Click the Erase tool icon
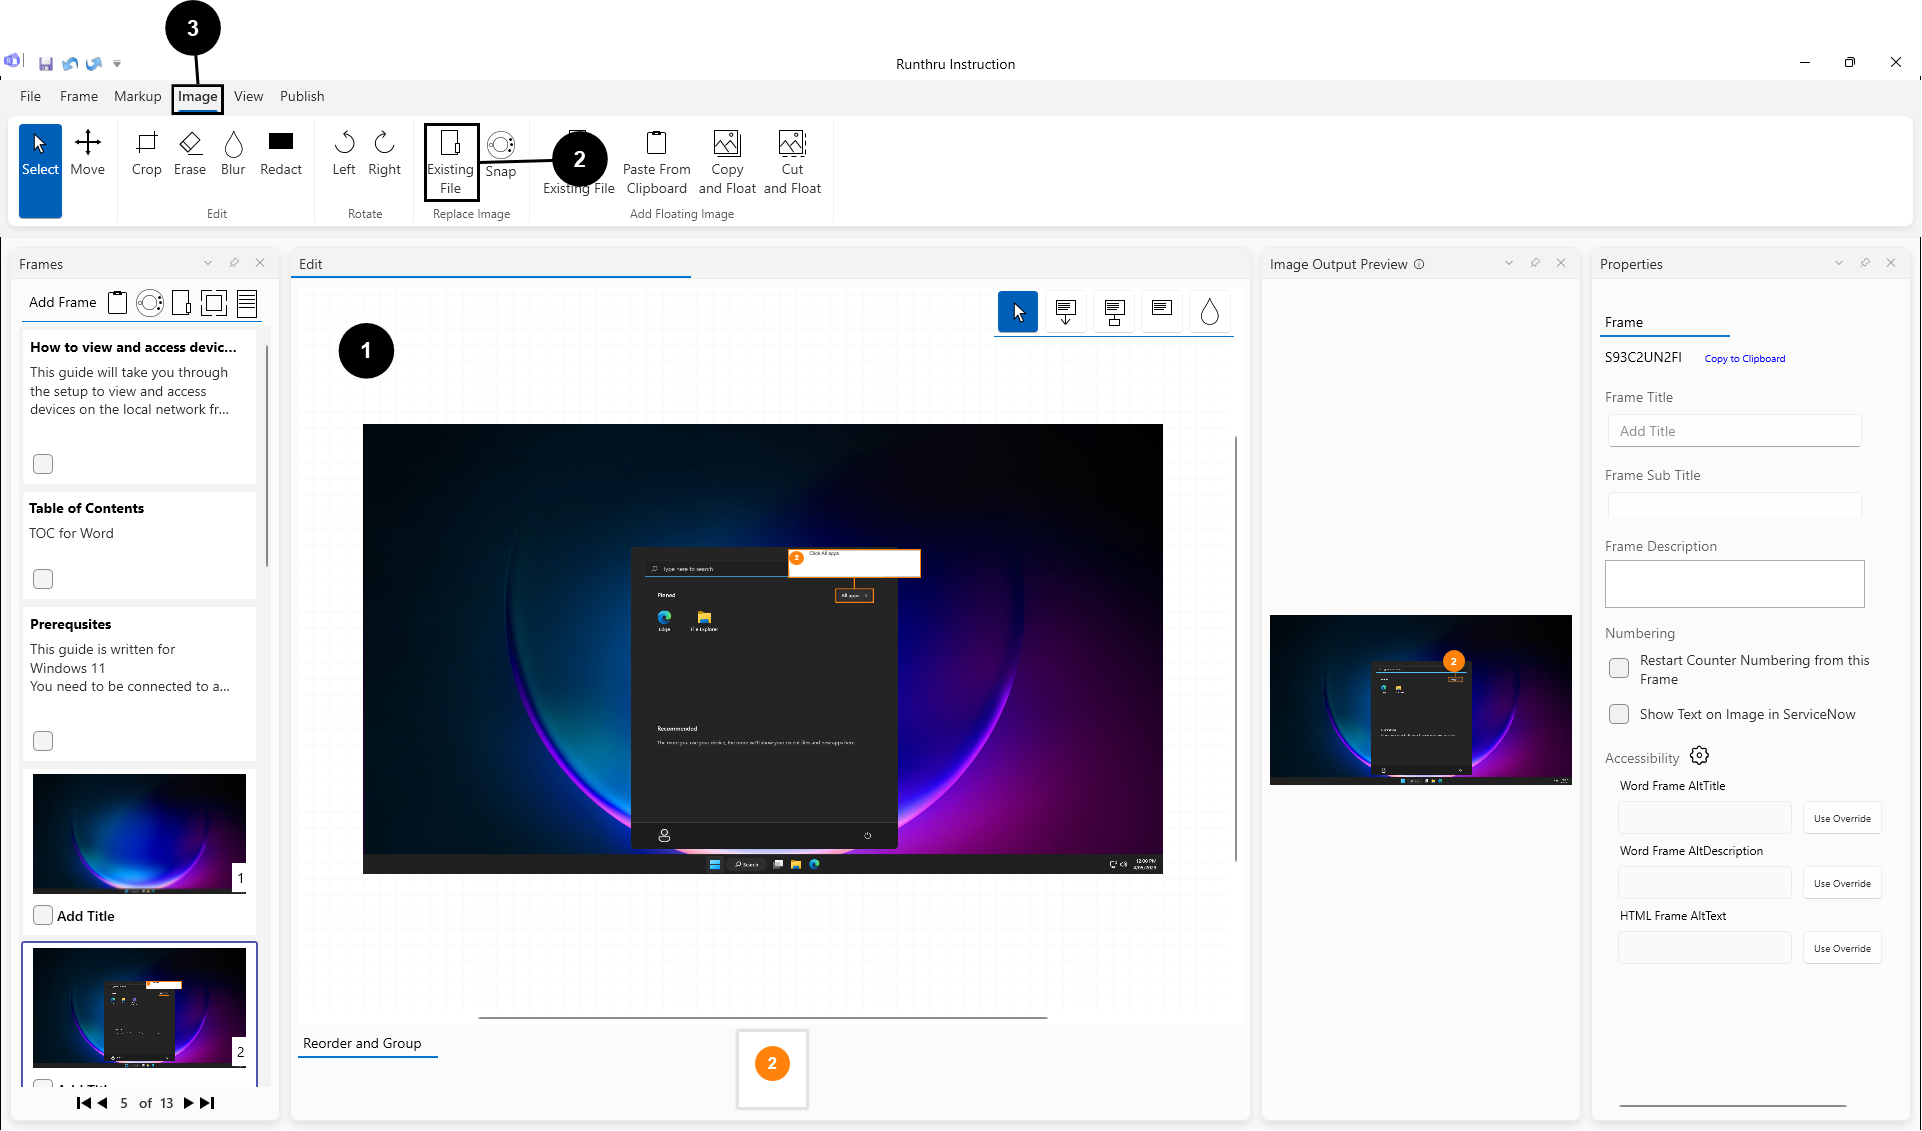Screen dimensions: 1922x1131 click(190, 154)
